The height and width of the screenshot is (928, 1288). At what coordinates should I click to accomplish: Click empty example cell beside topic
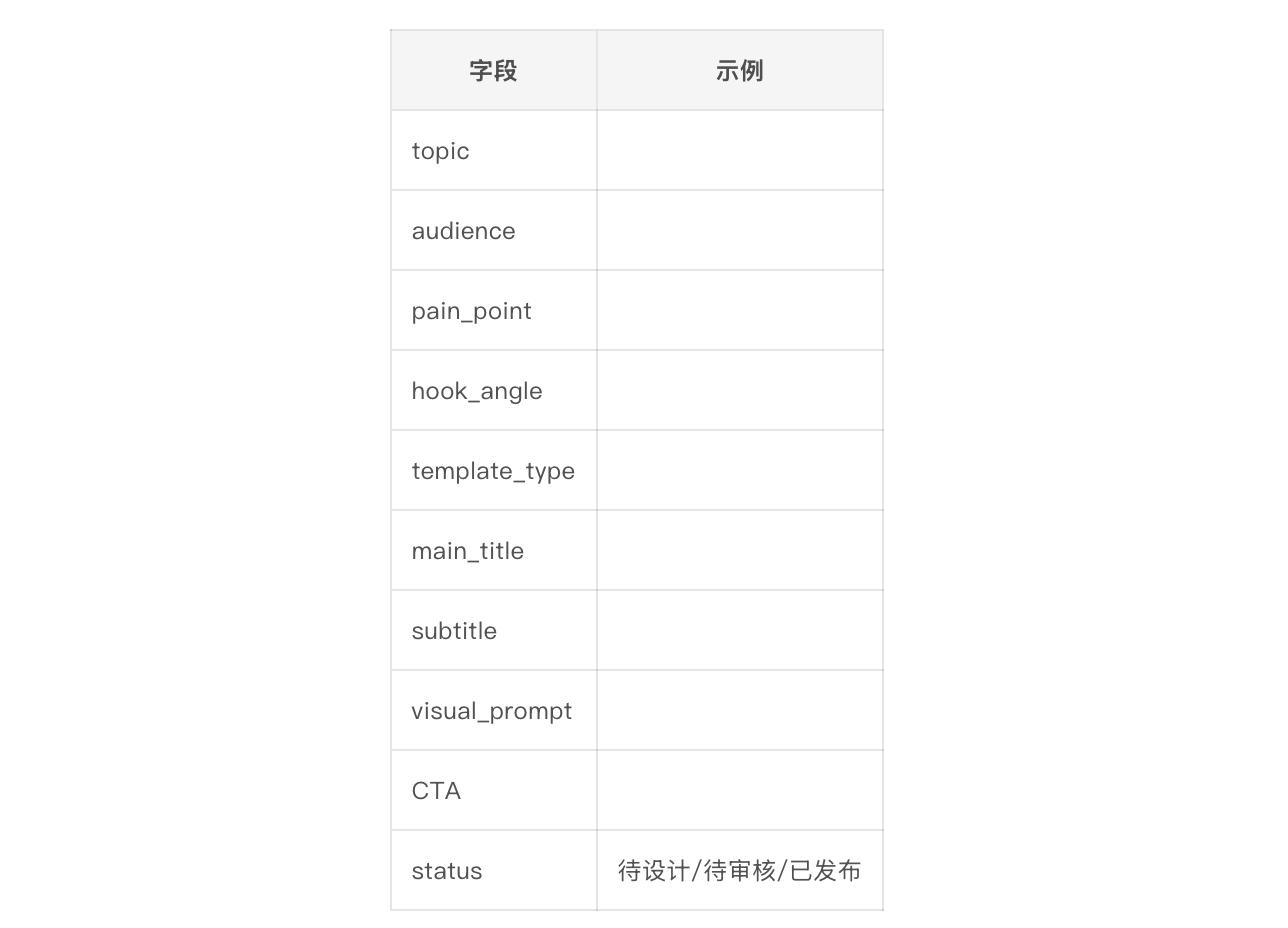click(740, 150)
